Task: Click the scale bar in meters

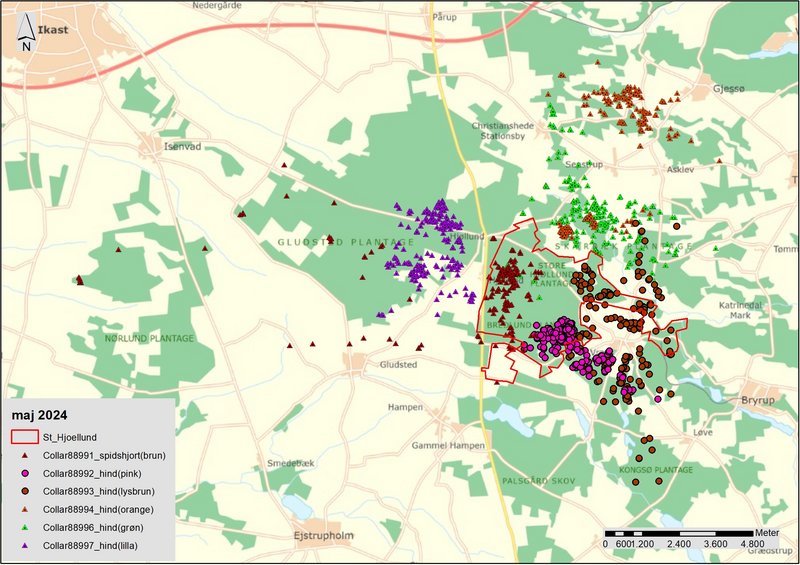Action: 678,531
